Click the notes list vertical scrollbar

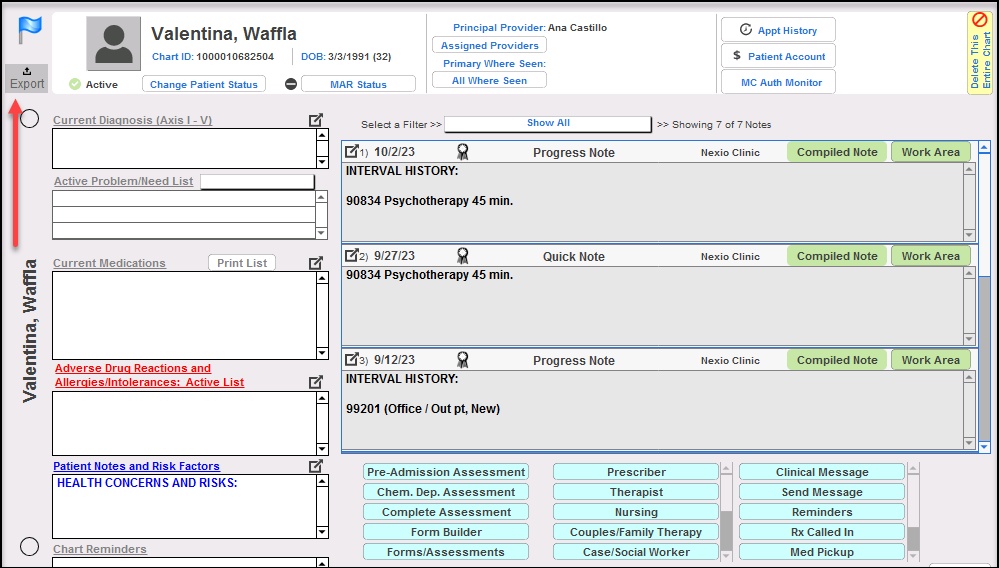984,300
